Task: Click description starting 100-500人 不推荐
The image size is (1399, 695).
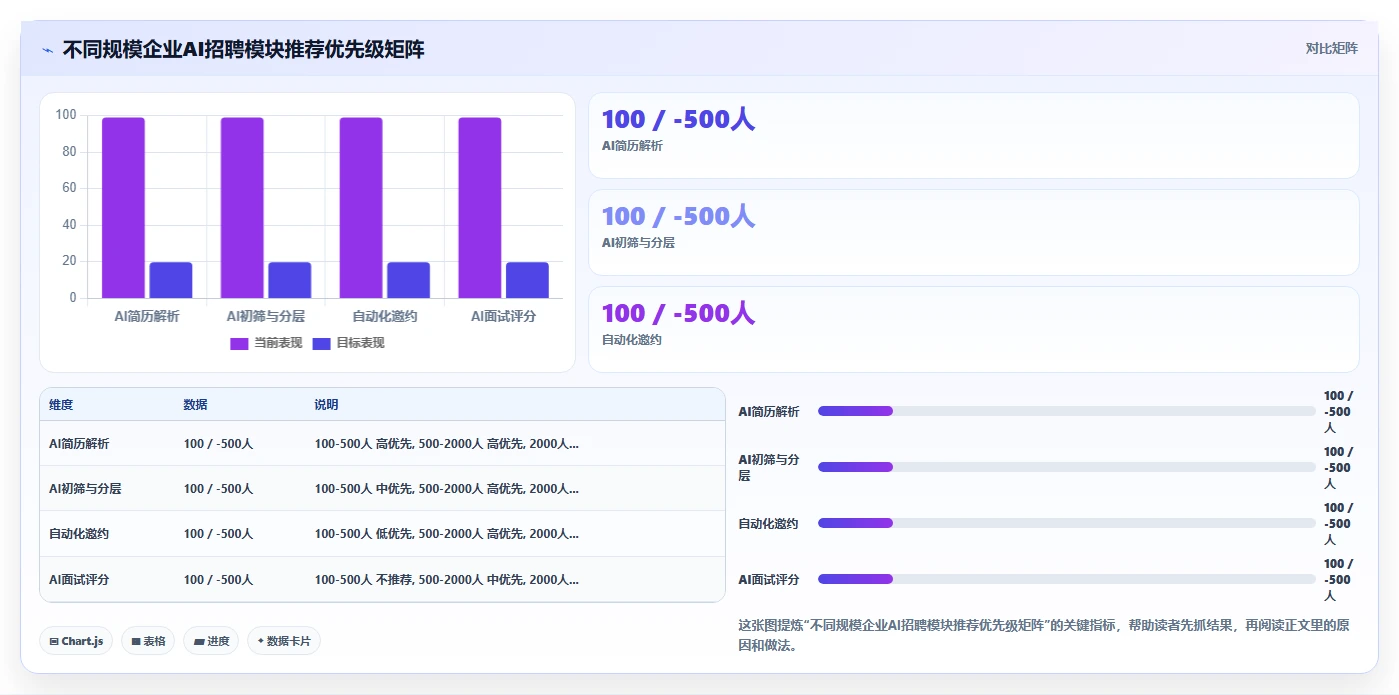Action: tap(446, 580)
